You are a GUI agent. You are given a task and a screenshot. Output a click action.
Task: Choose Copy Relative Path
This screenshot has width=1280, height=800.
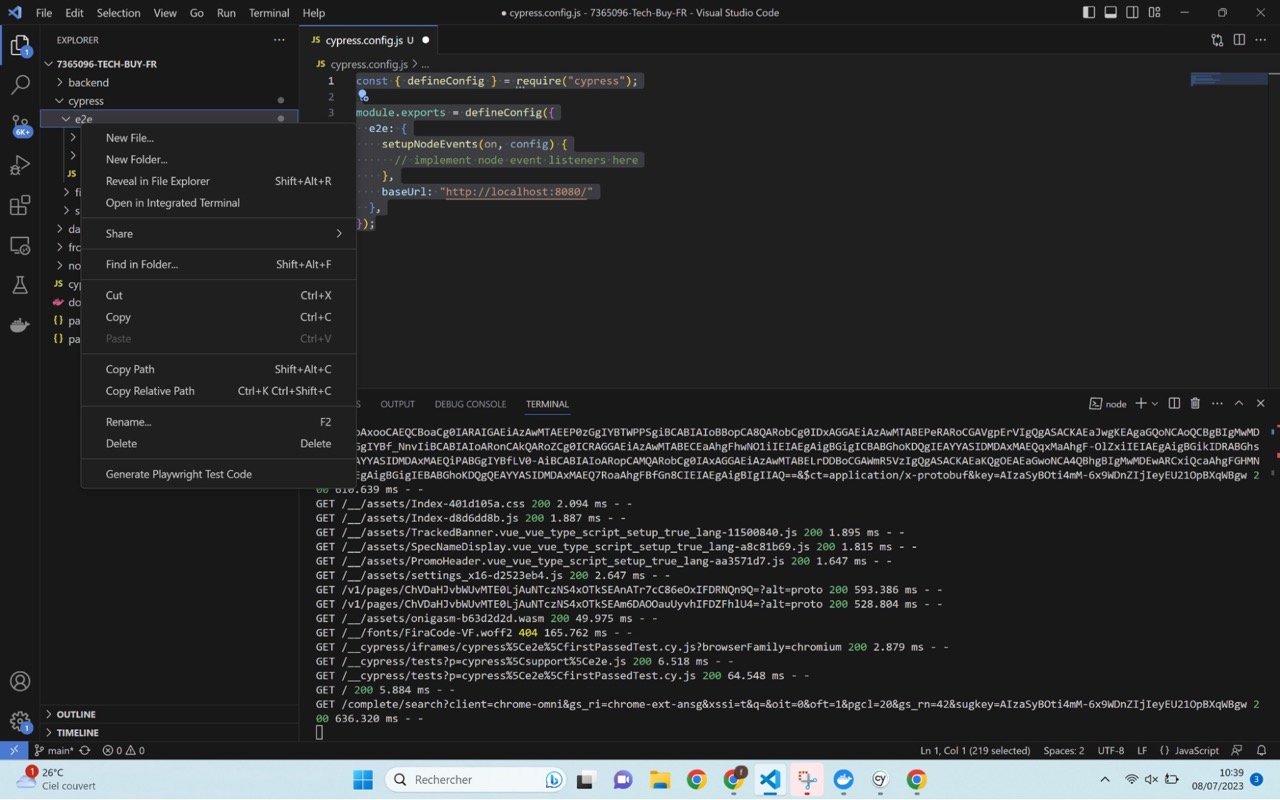tap(218, 391)
